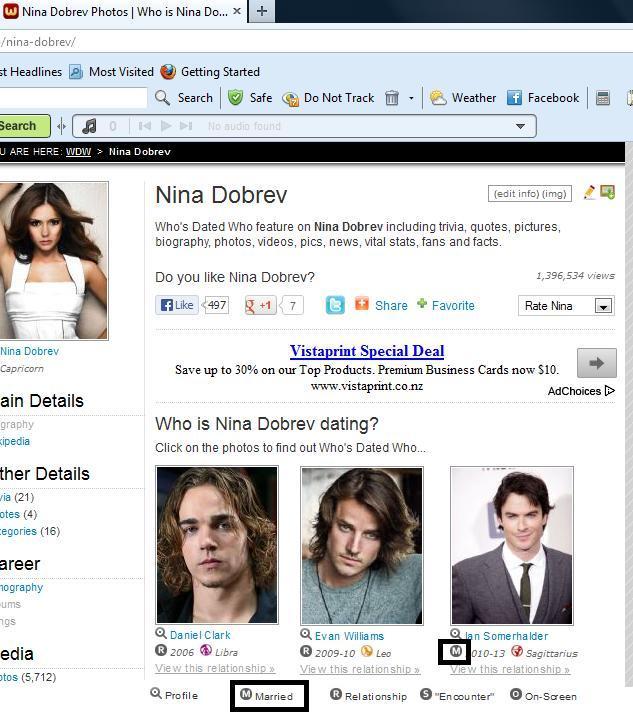Viewport: 633px width, 712px height.
Task: Click the Married legend item
Action: [x=267, y=695]
